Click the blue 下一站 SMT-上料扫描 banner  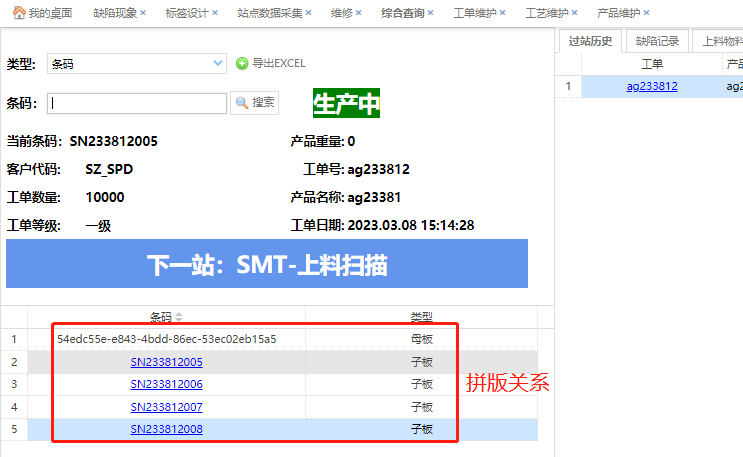click(266, 265)
